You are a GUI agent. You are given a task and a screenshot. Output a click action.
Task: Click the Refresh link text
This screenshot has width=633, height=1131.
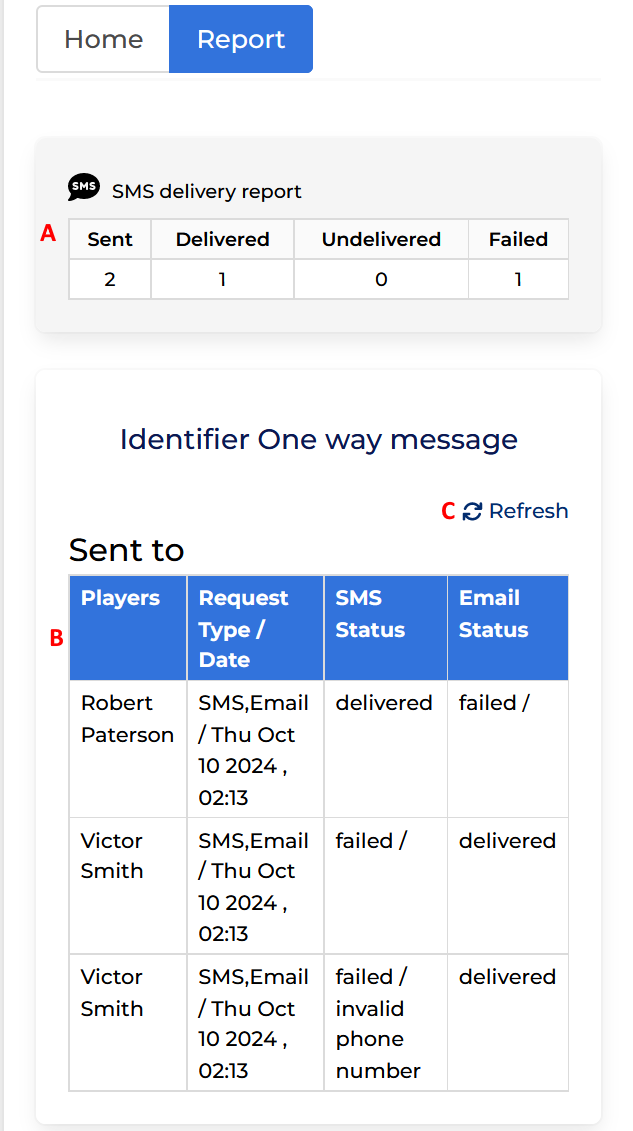pyautogui.click(x=528, y=511)
